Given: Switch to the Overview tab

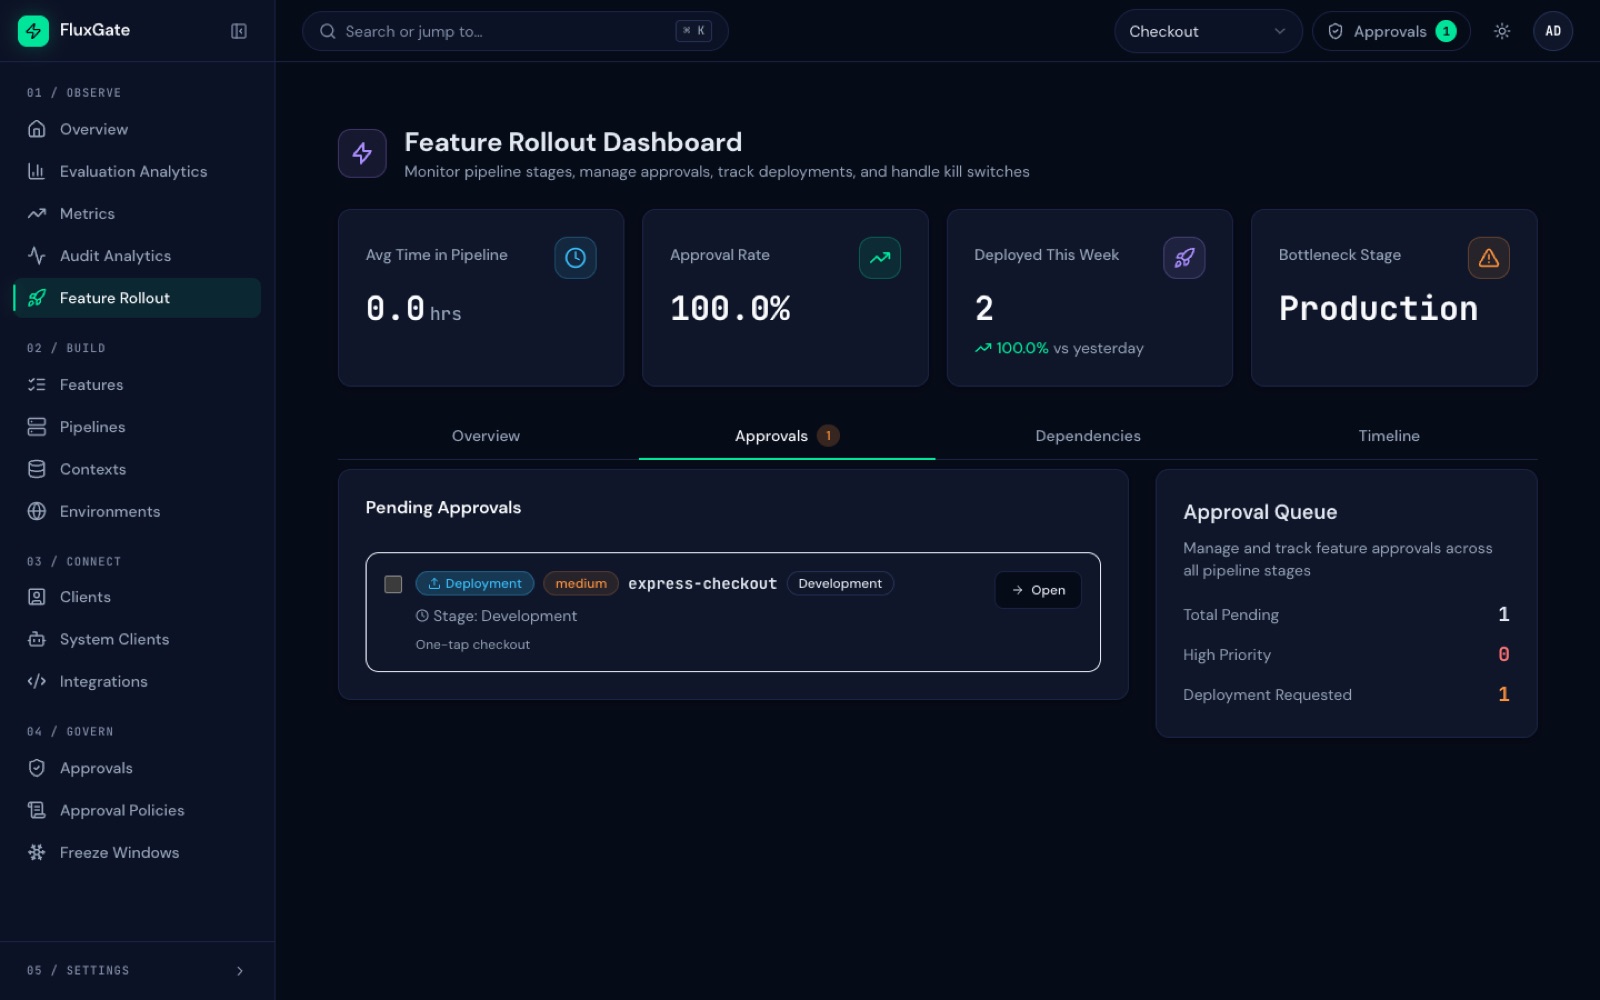Looking at the screenshot, I should (486, 436).
